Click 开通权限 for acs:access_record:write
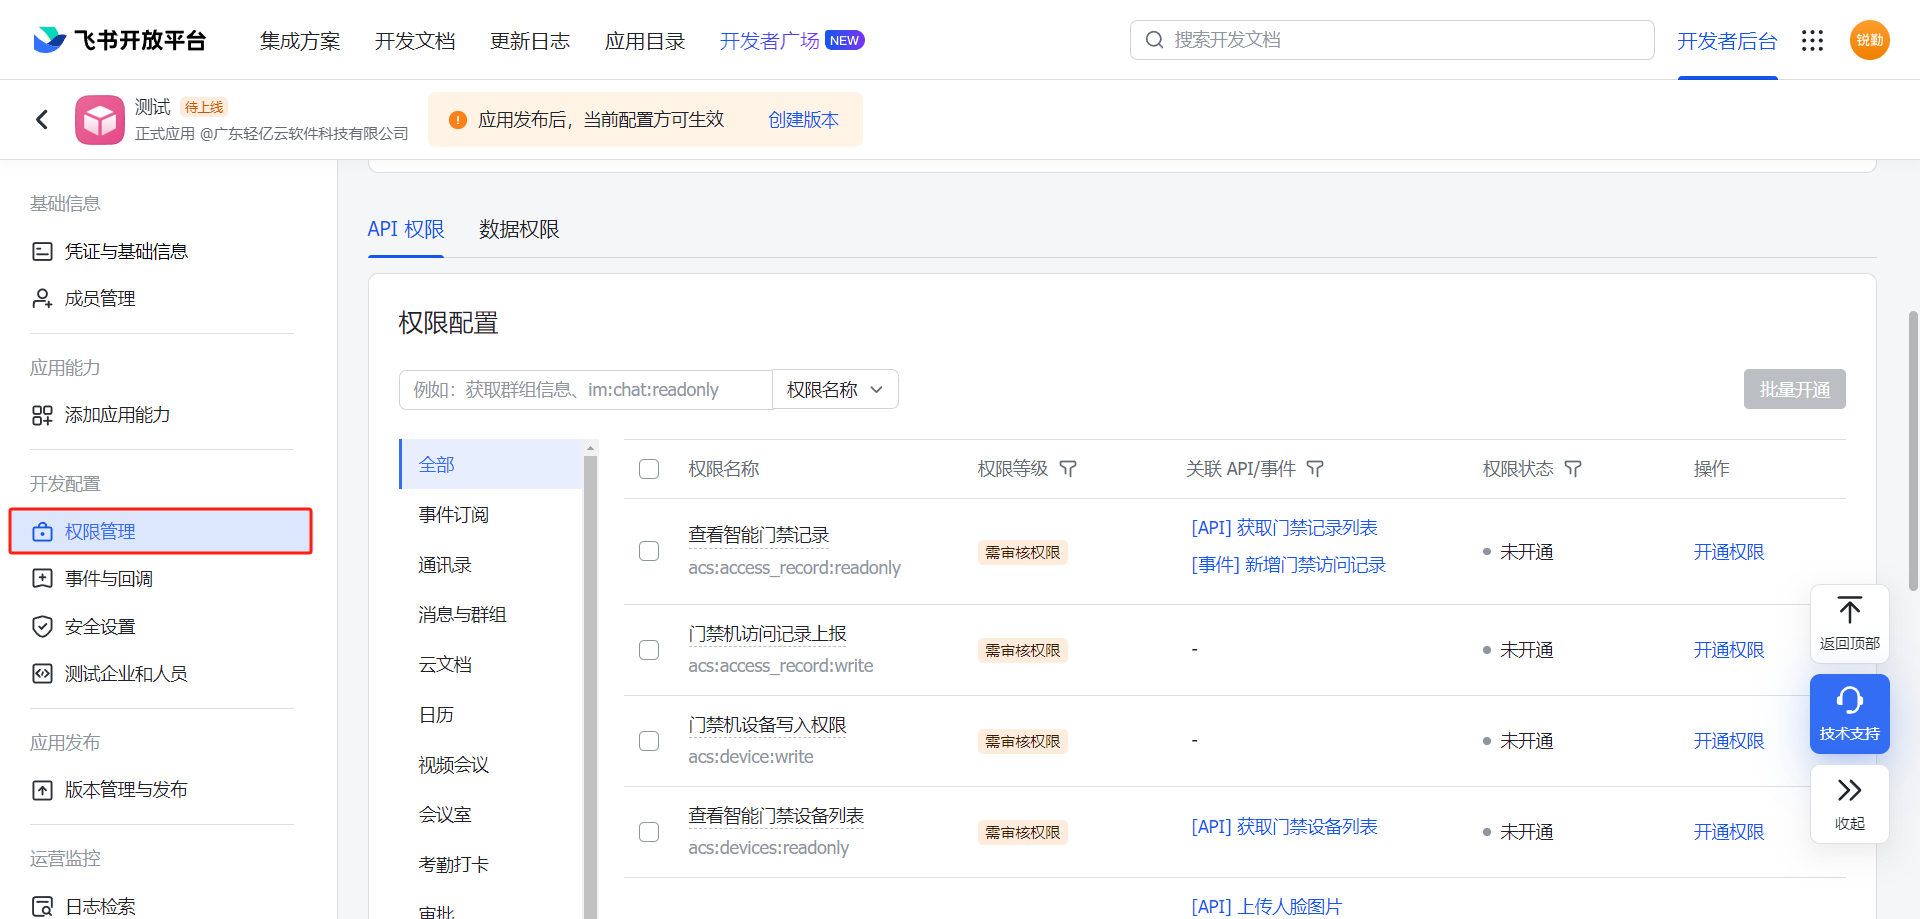This screenshot has width=1920, height=919. pyautogui.click(x=1729, y=650)
